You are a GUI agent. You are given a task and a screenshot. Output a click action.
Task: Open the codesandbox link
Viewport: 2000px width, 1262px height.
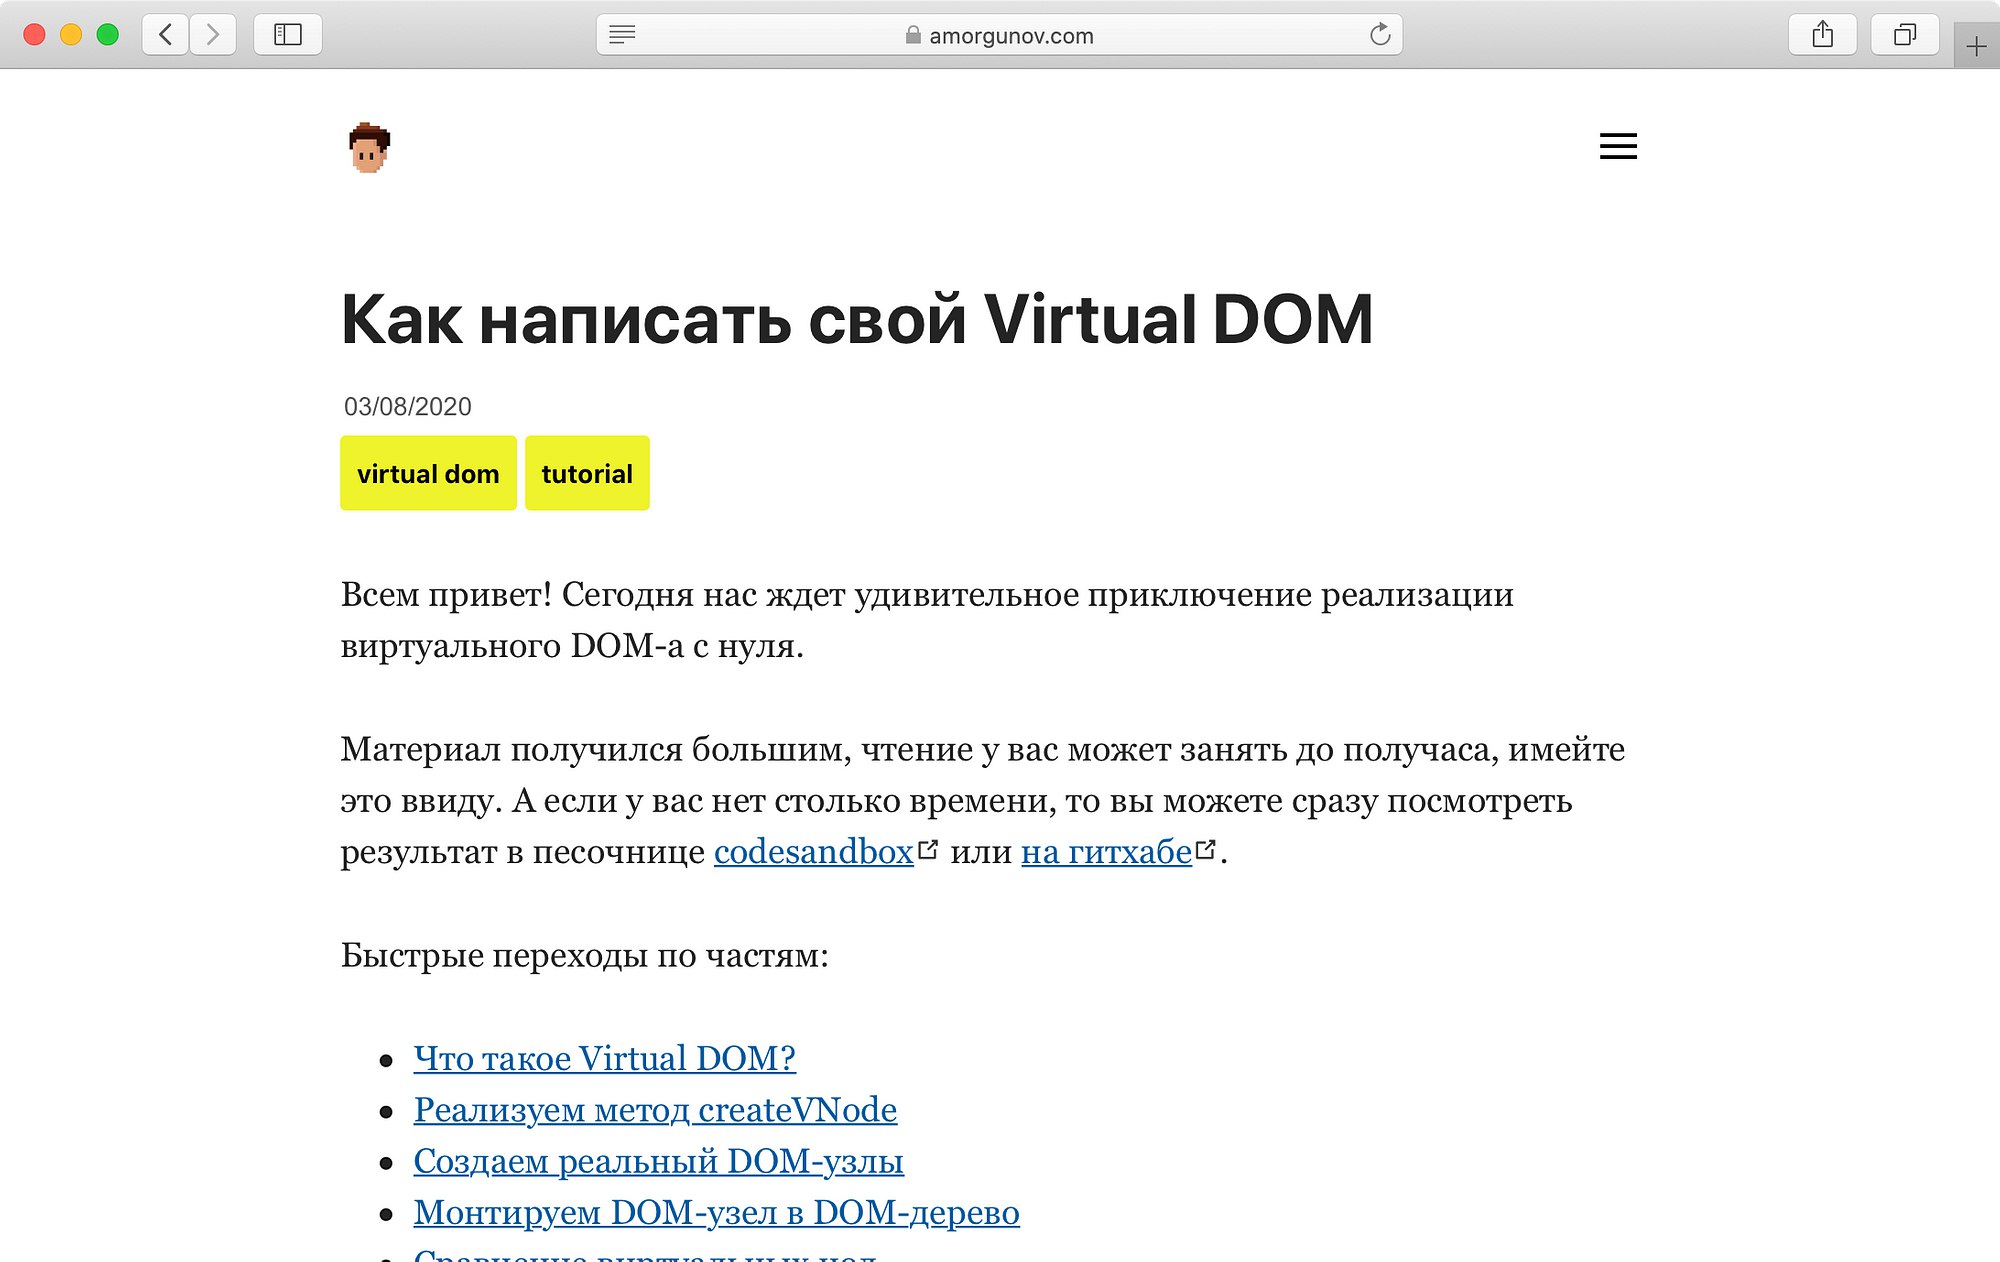[813, 852]
